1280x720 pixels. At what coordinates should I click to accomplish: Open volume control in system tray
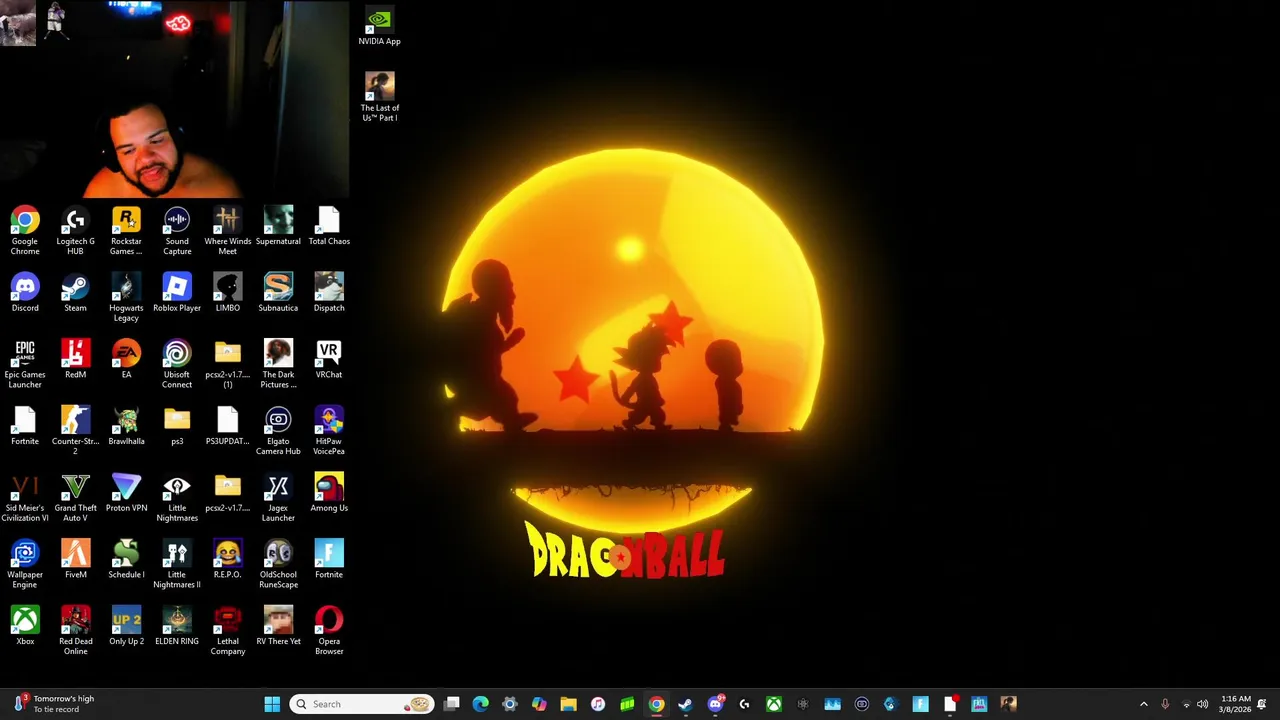click(1202, 704)
